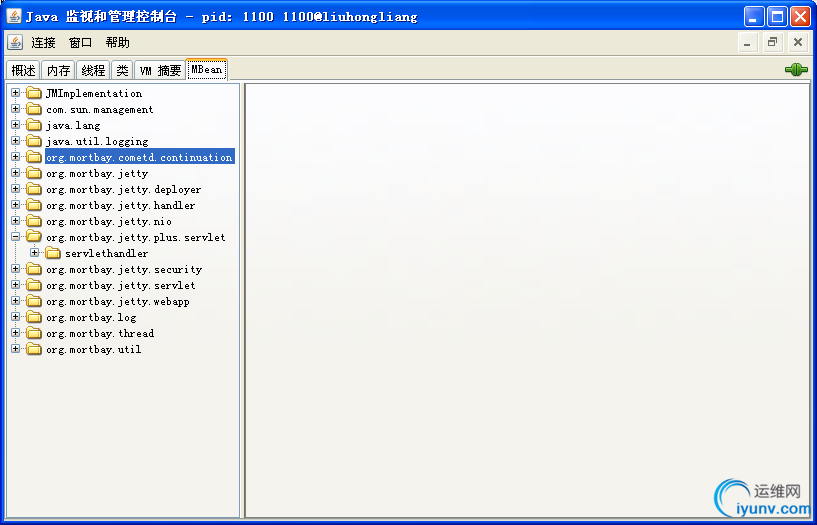Screen dimensions: 817x525
Task: Switch to the 内存 tab
Action: pos(58,70)
